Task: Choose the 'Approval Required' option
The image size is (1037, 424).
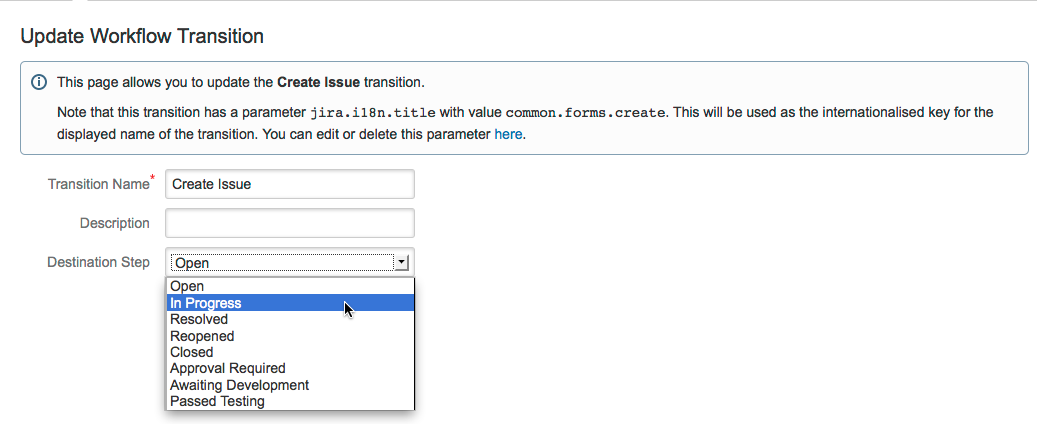Action: click(x=228, y=369)
